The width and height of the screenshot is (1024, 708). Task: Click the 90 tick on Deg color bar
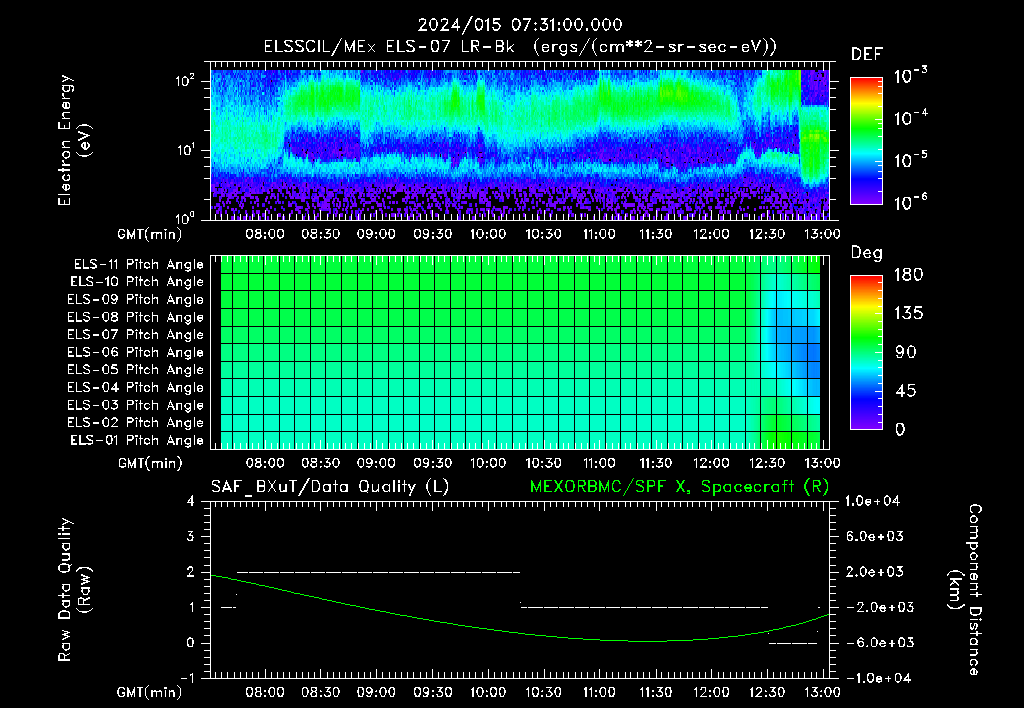tap(906, 353)
